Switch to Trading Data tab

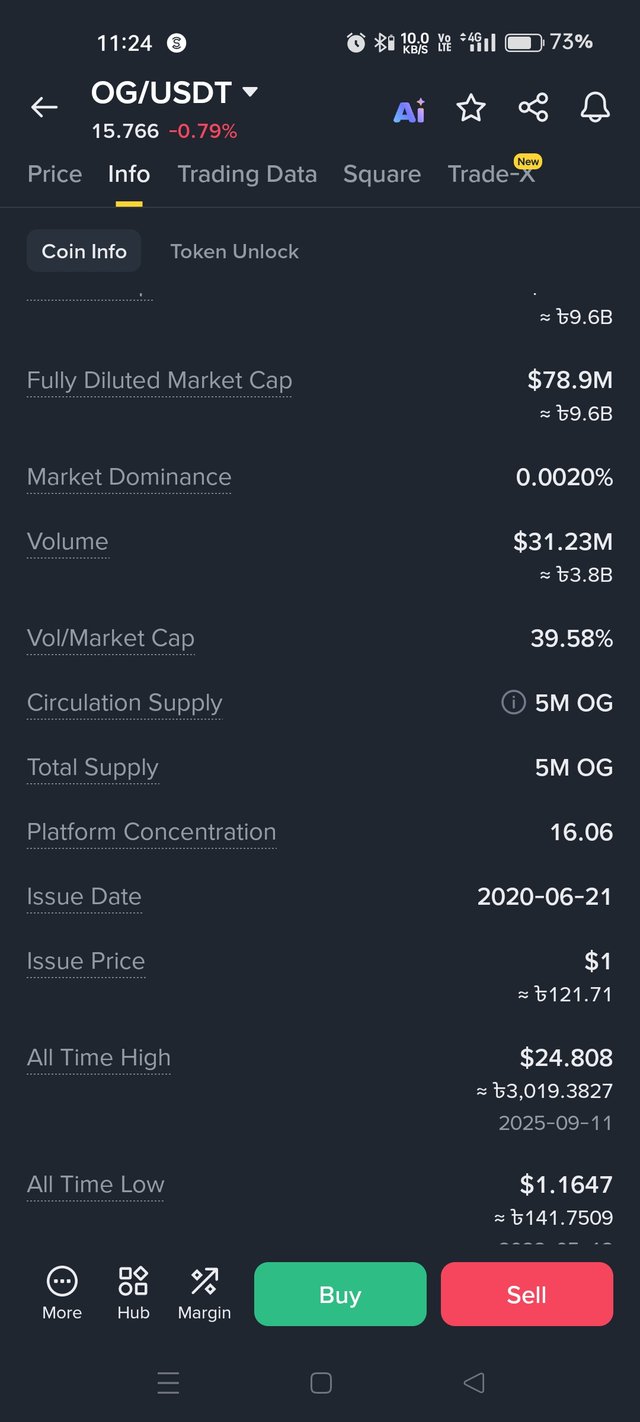pyautogui.click(x=247, y=174)
